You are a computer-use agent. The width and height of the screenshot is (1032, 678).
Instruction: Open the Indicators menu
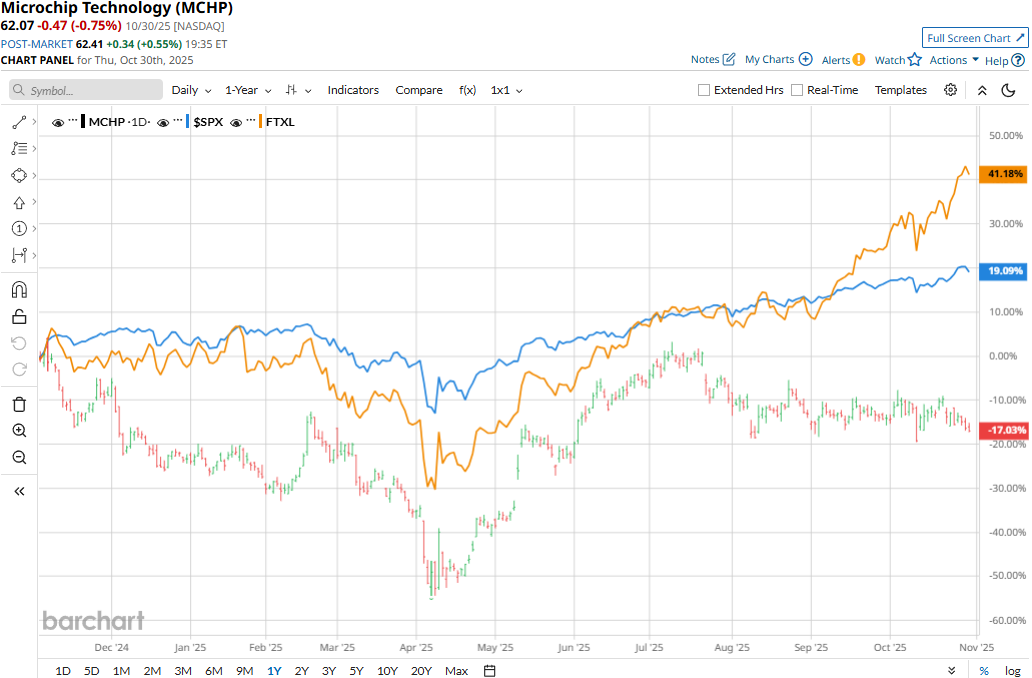click(x=353, y=90)
